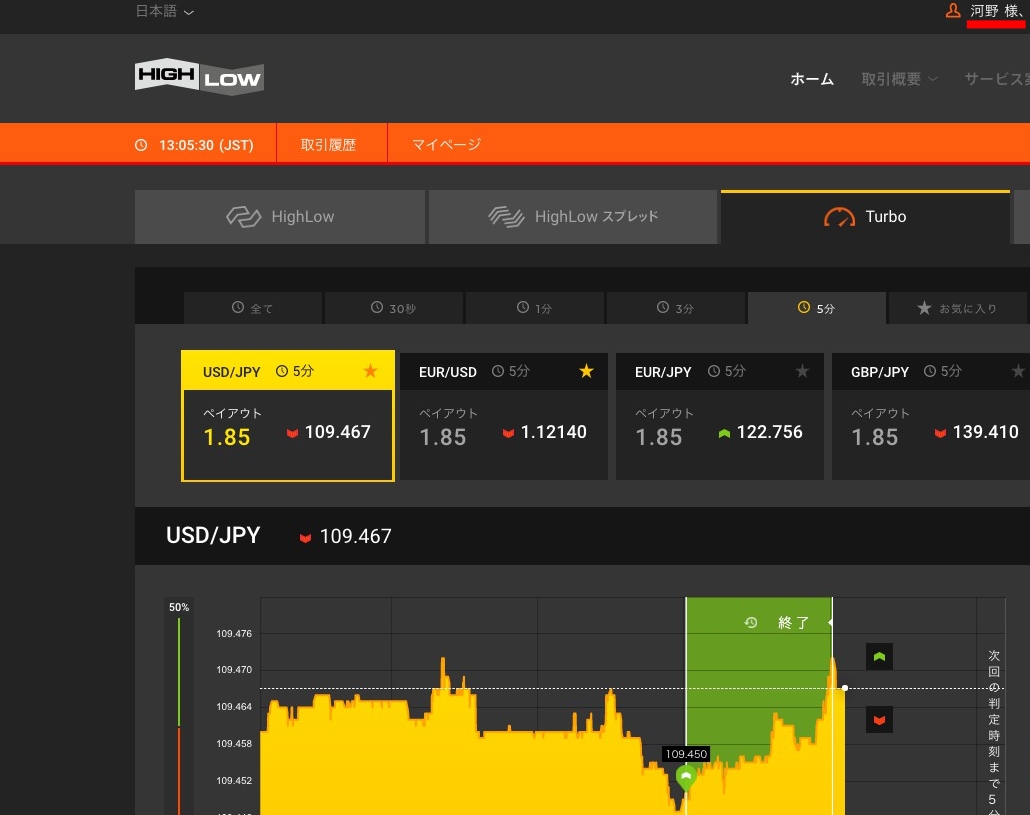The image size is (1030, 815).
Task: Open マイページ in the orange bar
Action: coord(446,144)
